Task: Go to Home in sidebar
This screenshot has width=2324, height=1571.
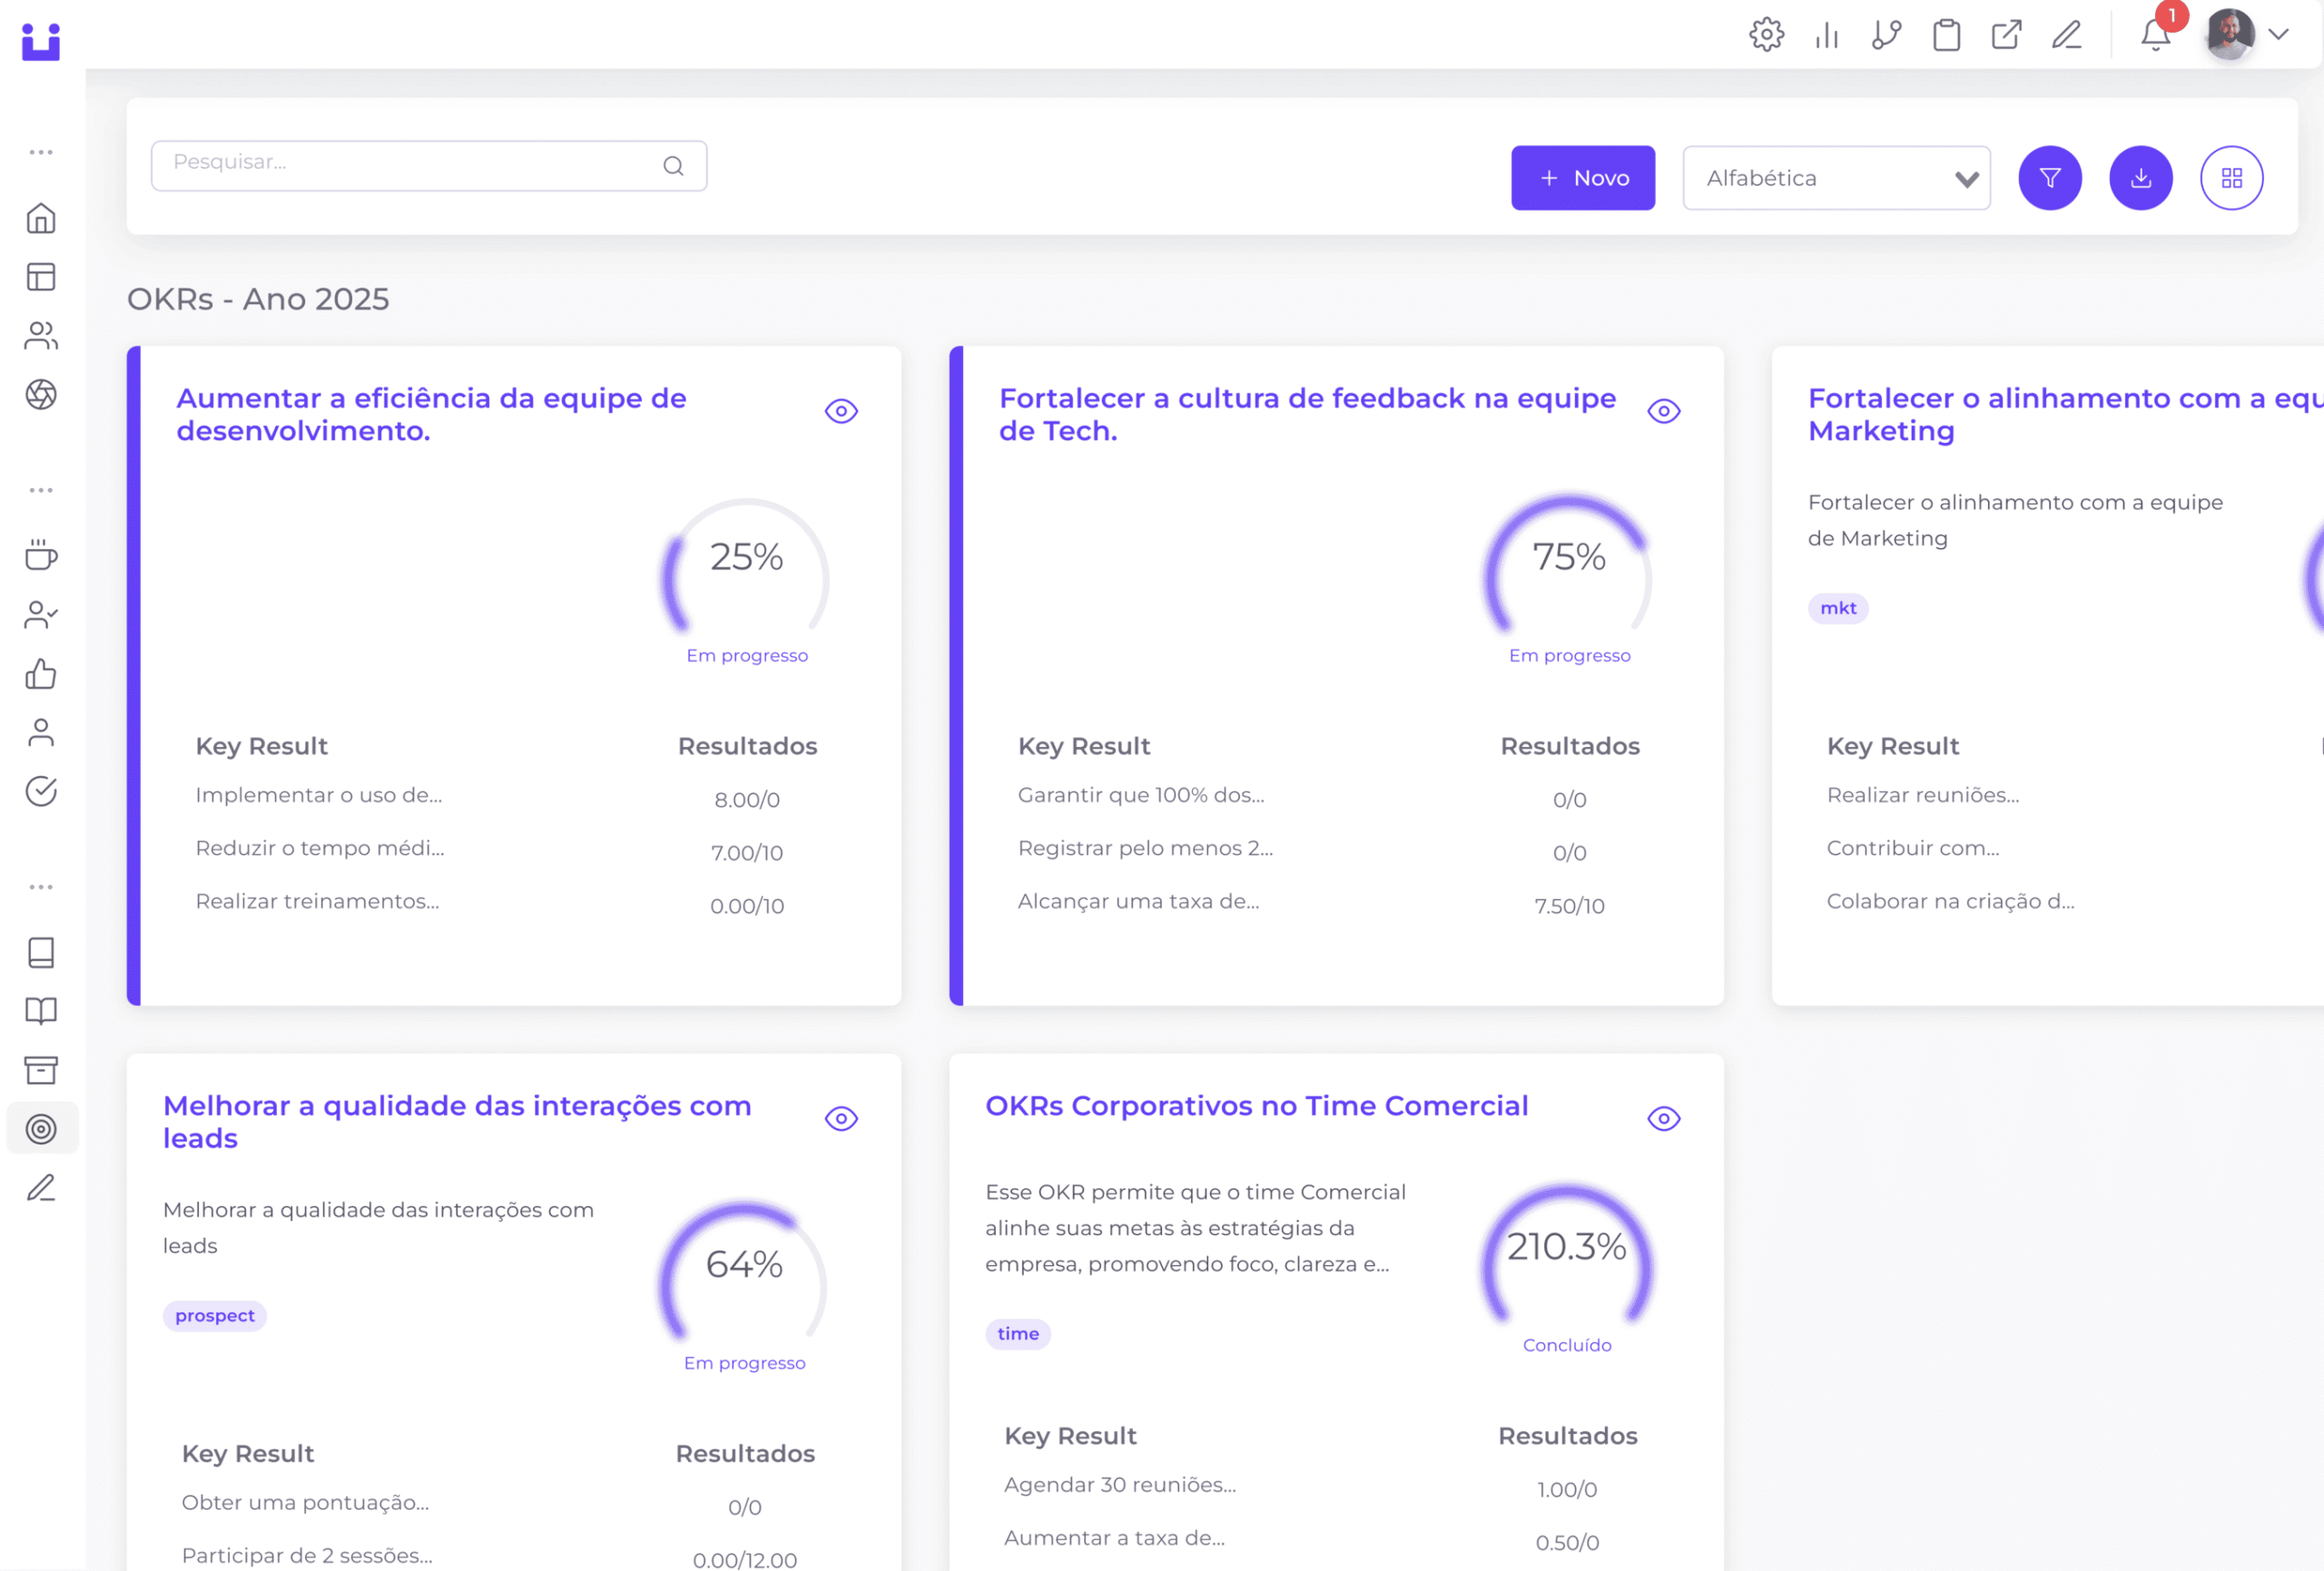Action: [41, 218]
